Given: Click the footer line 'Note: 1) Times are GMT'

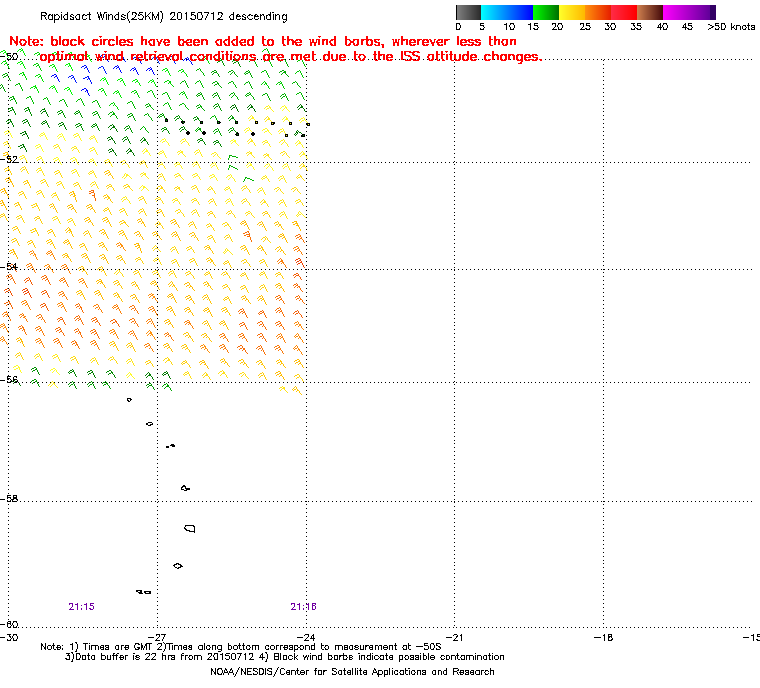Looking at the screenshot, I should pos(241,647).
